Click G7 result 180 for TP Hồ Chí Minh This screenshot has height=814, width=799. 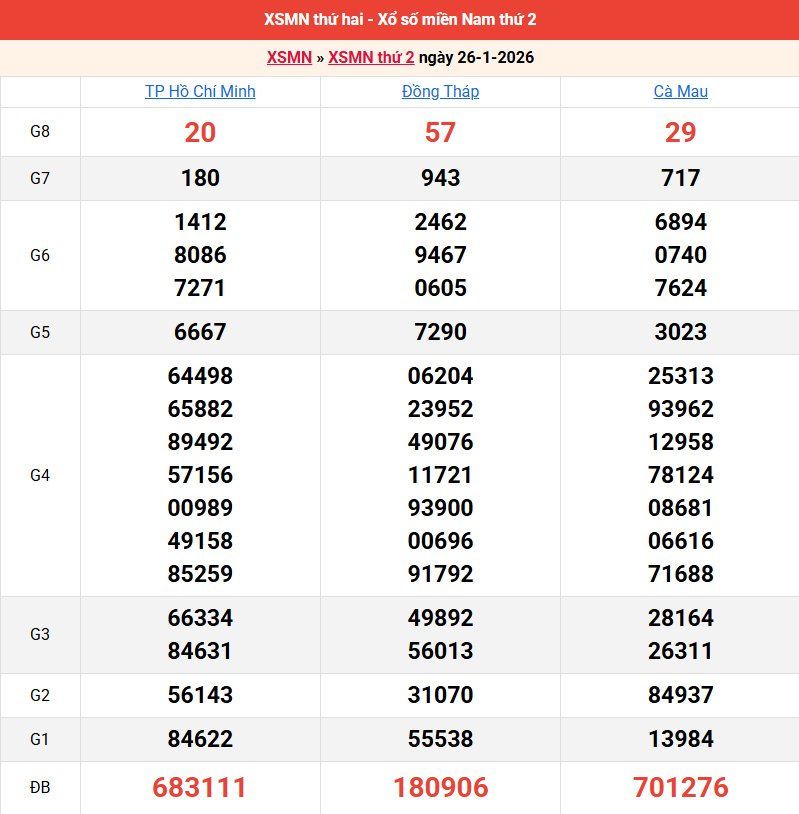(x=200, y=178)
